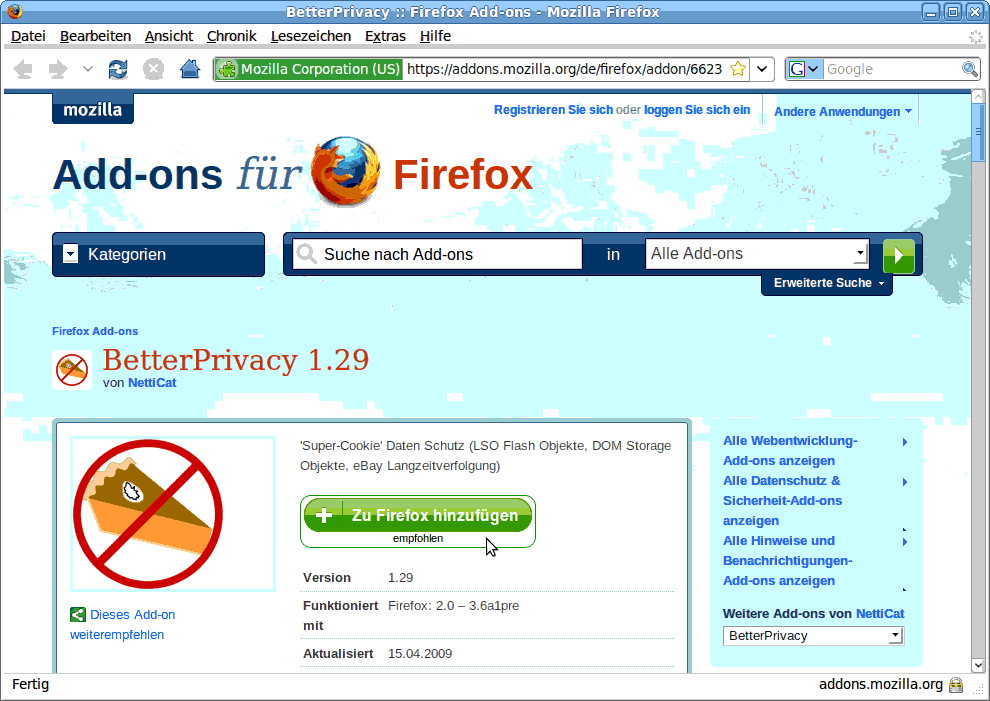Open the Extras menu
Viewport: 990px width, 701px height.
[385, 36]
